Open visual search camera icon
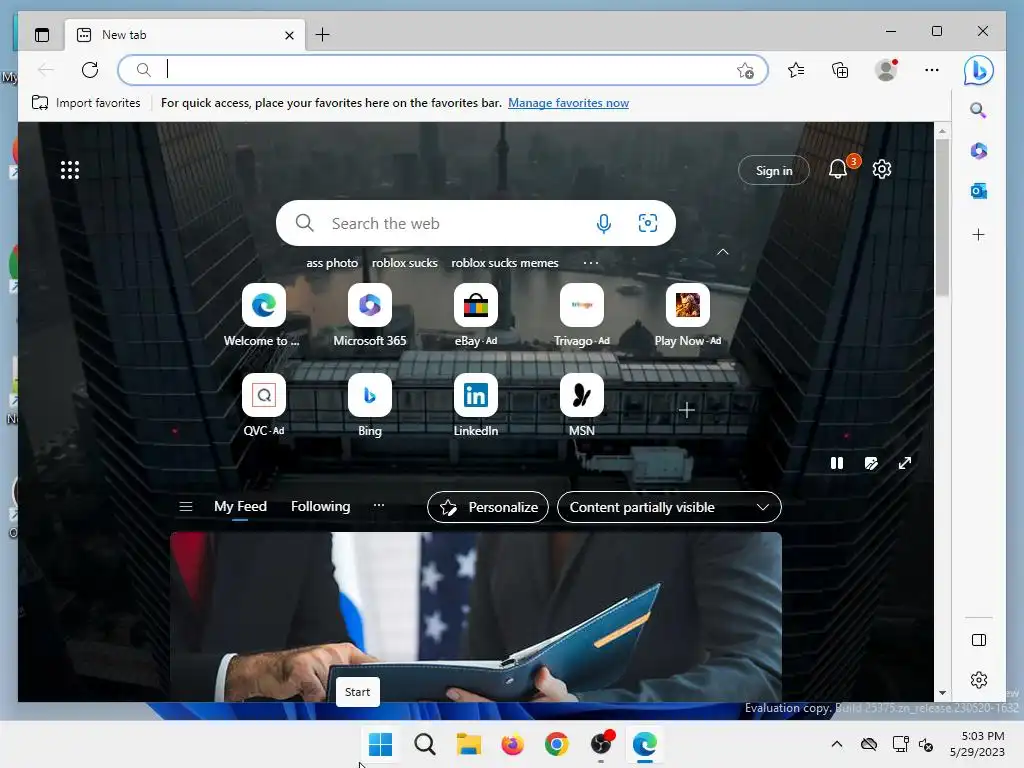 click(x=648, y=223)
